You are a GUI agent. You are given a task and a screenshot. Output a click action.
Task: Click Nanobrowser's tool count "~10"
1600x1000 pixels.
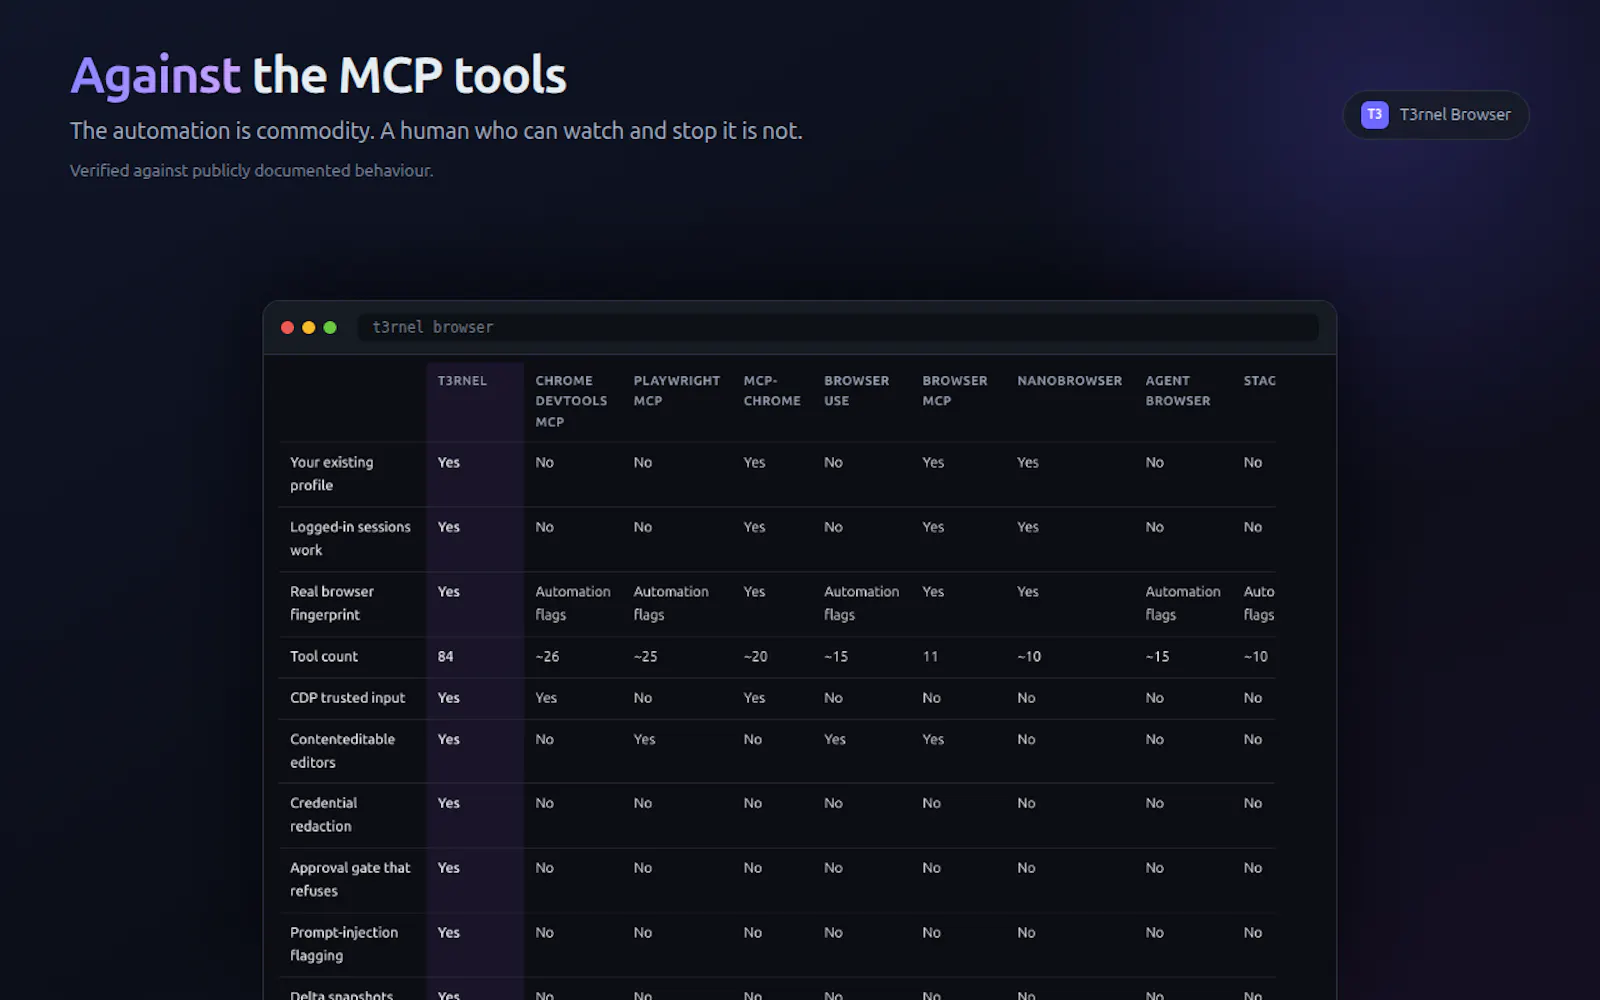tap(1029, 657)
